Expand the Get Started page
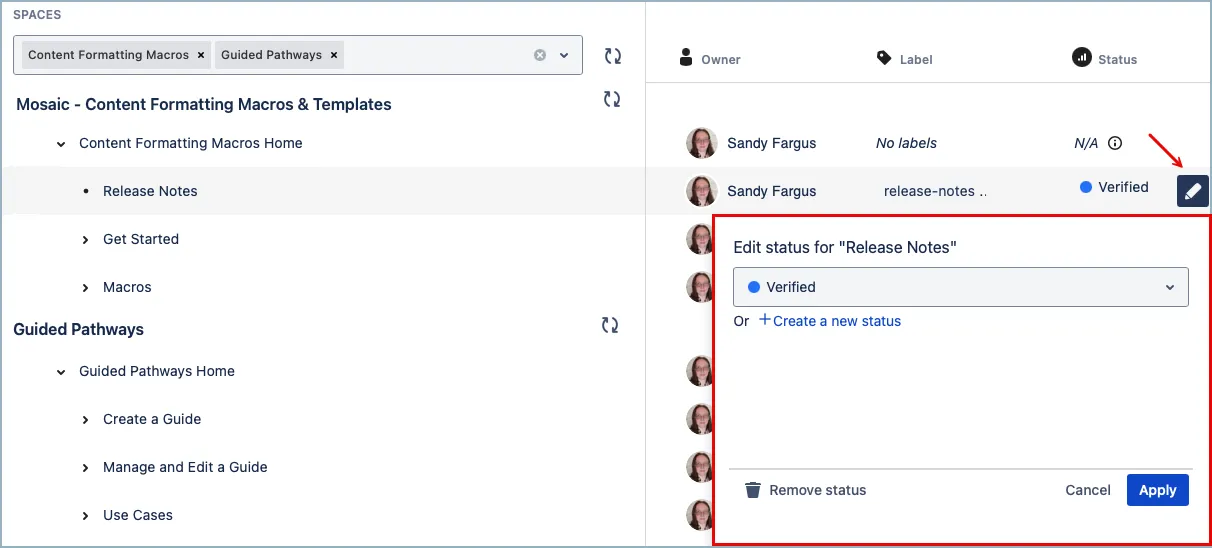Image resolution: width=1212 pixels, height=548 pixels. coord(86,240)
